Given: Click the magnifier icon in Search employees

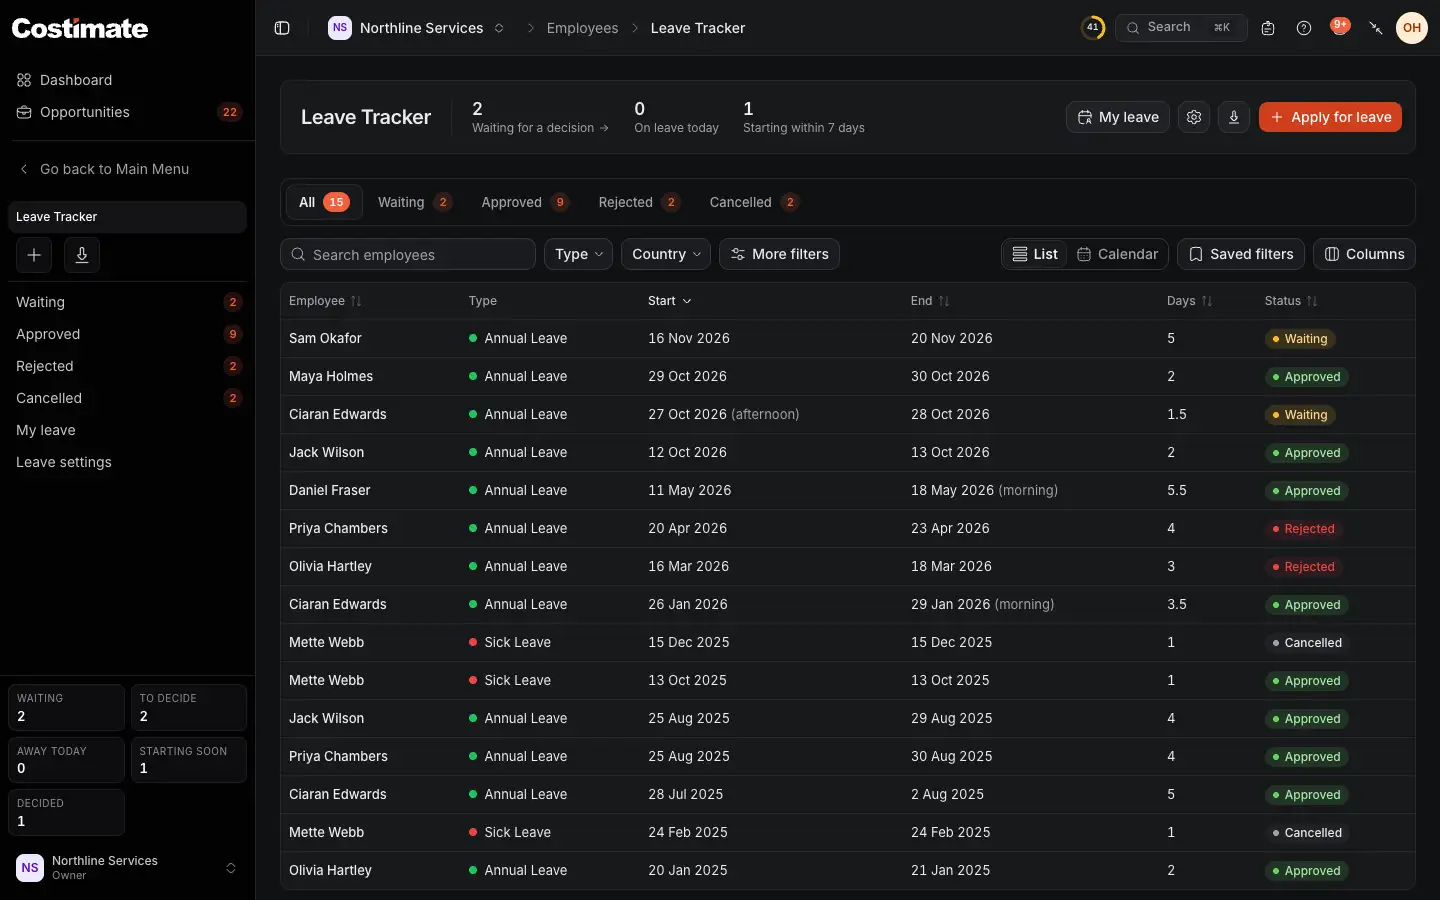Looking at the screenshot, I should pos(298,255).
